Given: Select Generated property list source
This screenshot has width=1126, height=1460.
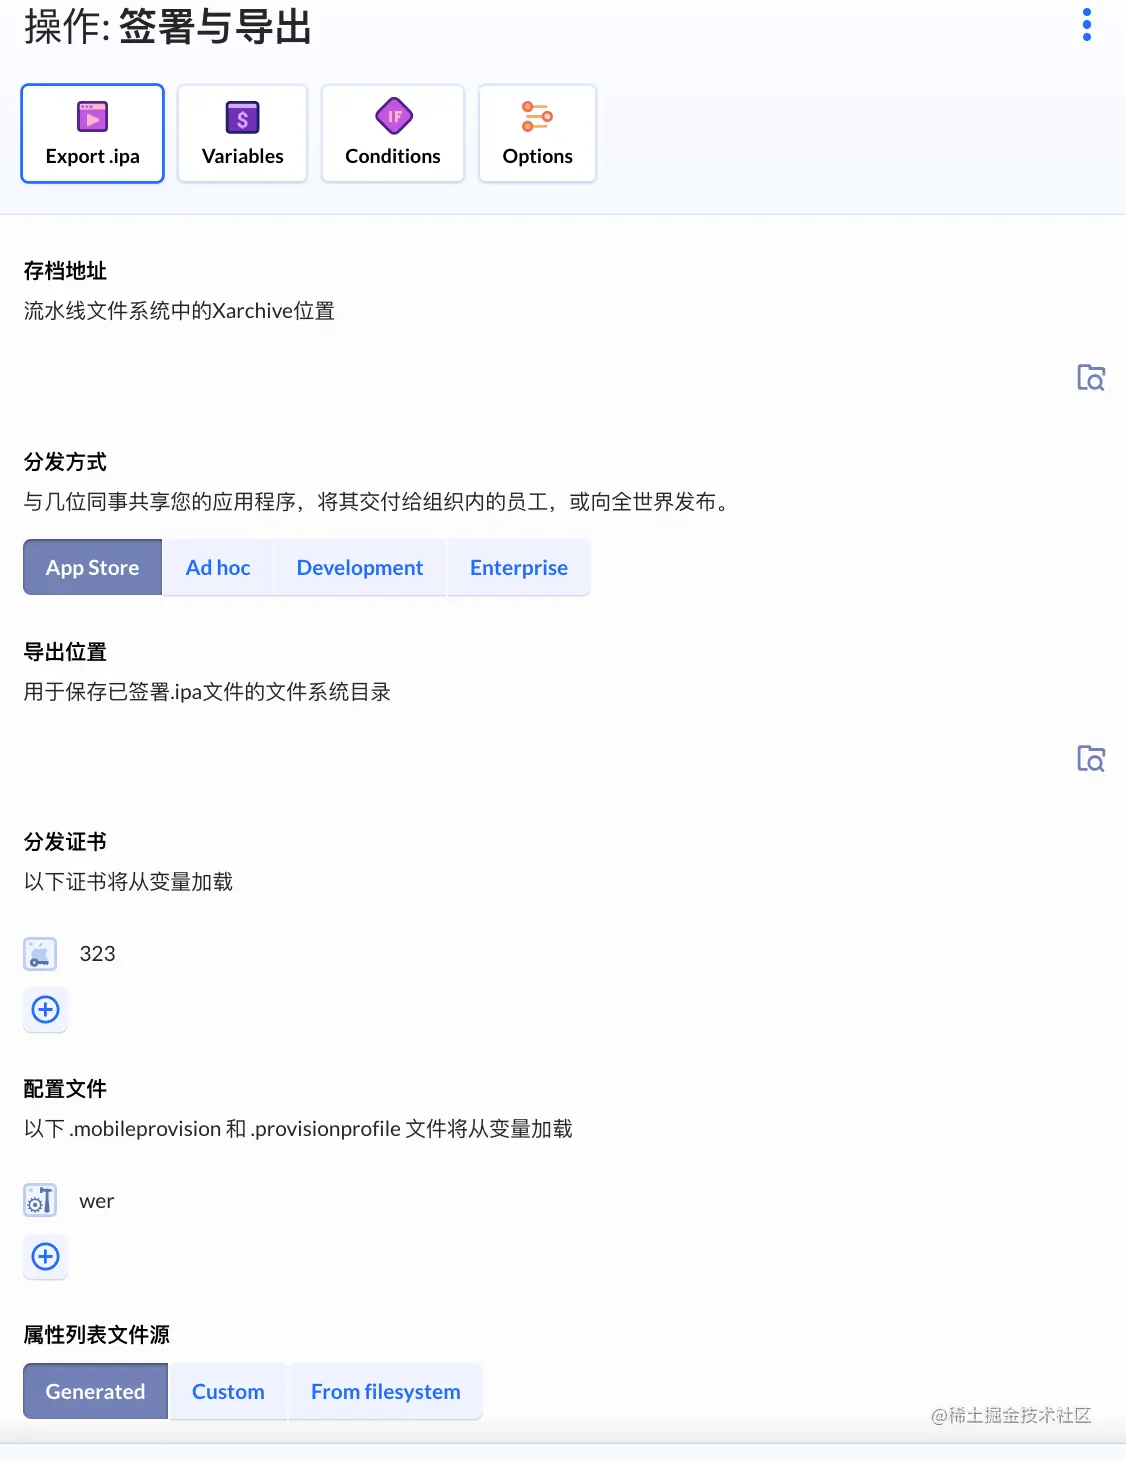Looking at the screenshot, I should [95, 1391].
